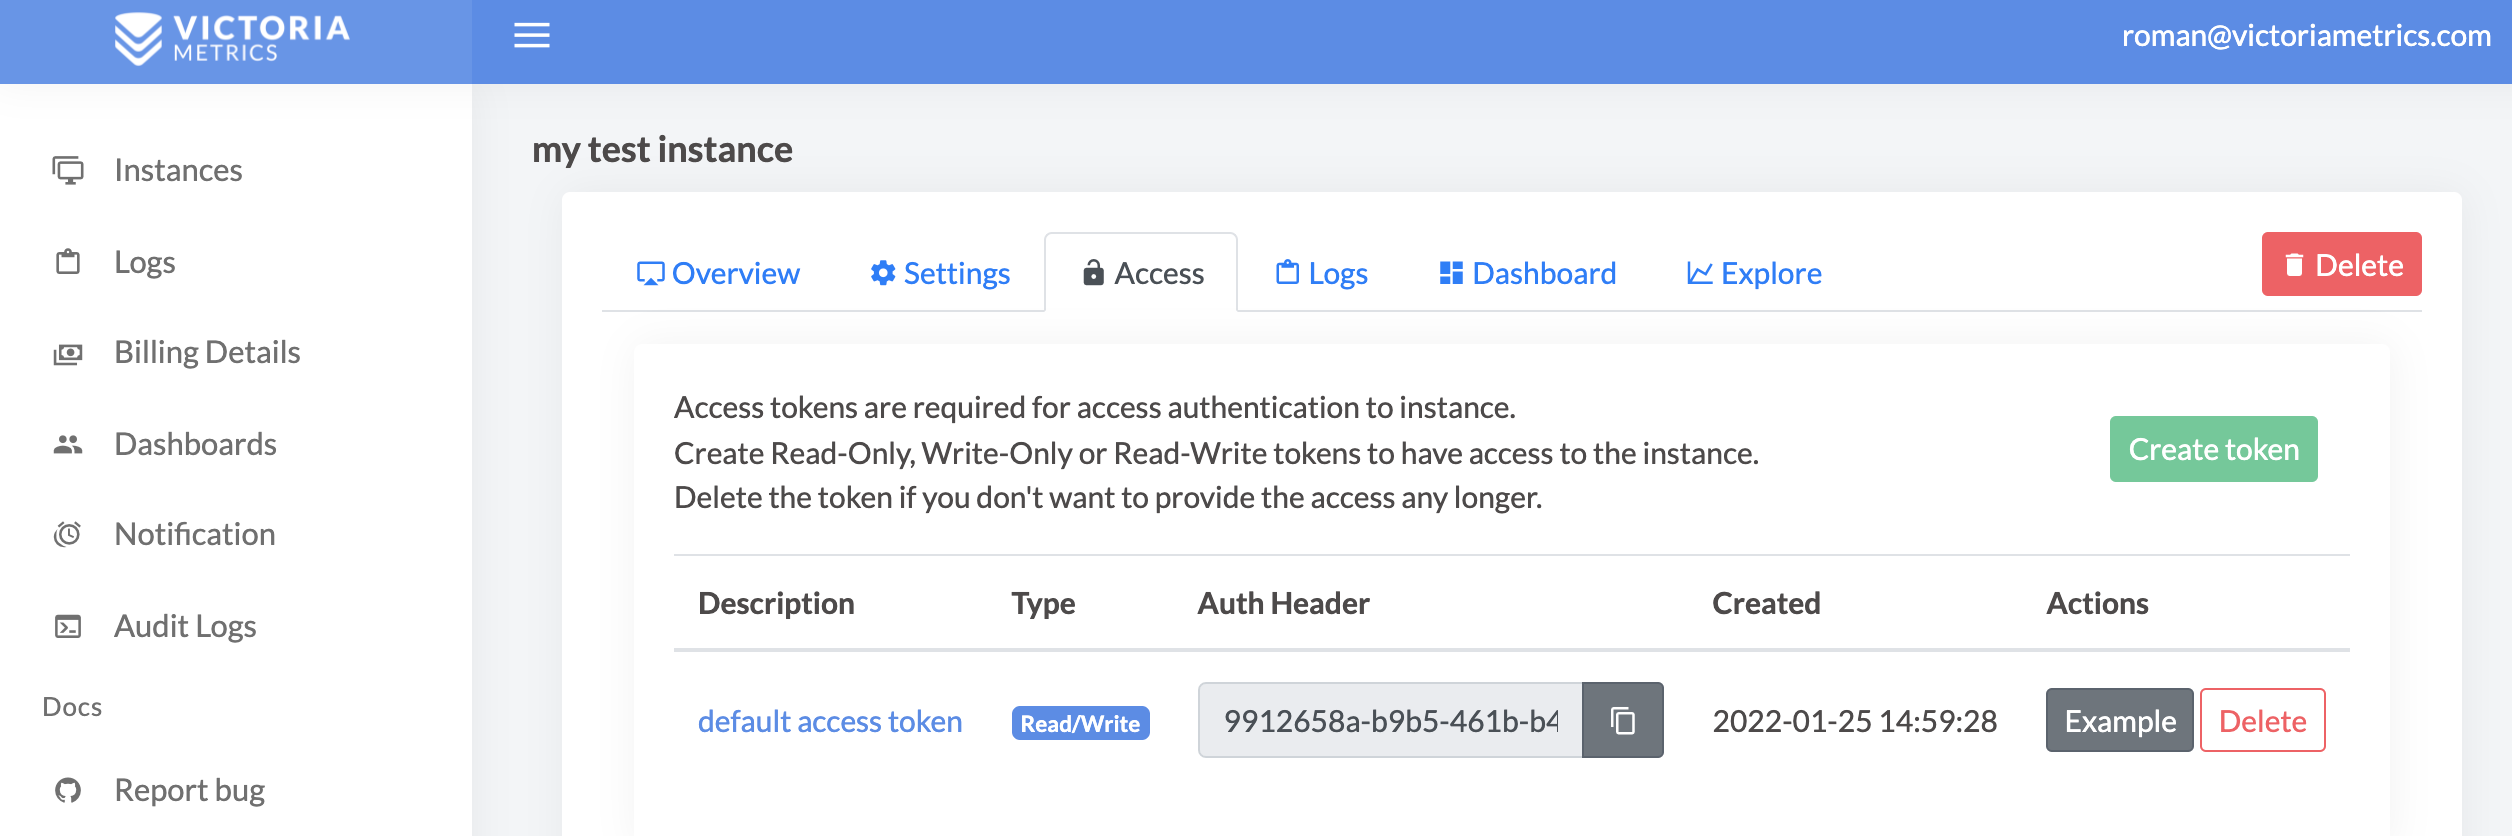Open the Explore tab
Screen dimensions: 2512x836
(1754, 273)
